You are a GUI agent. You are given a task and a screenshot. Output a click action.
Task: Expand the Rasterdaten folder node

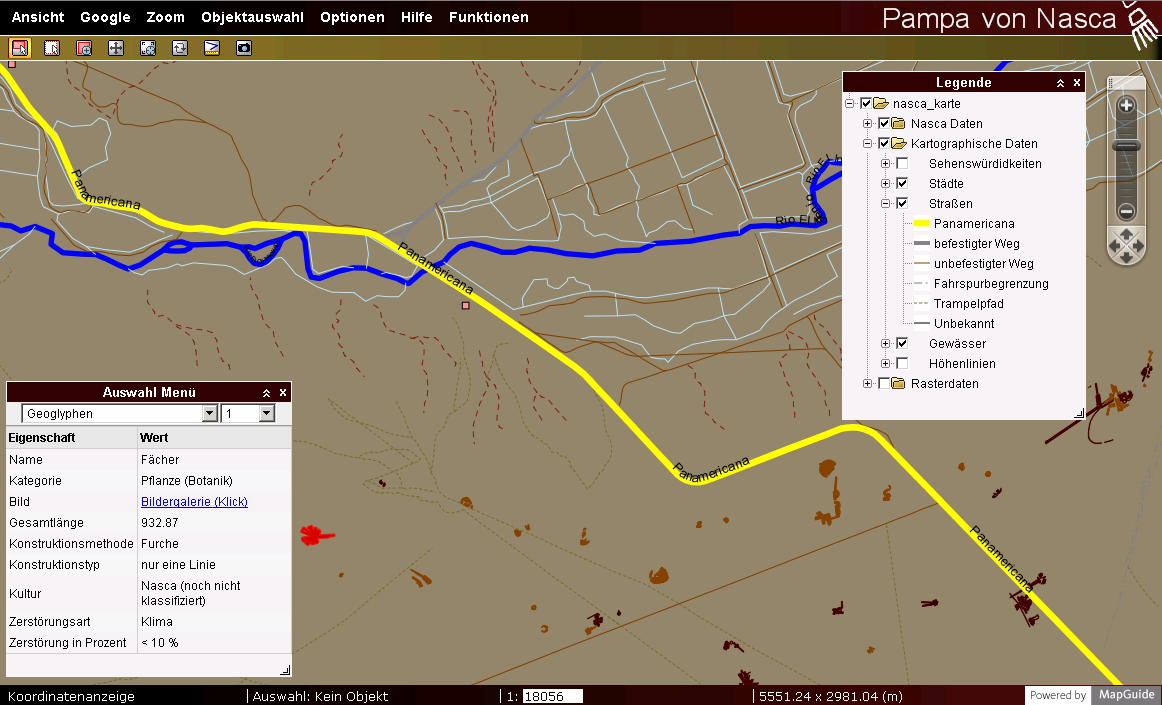(x=867, y=384)
